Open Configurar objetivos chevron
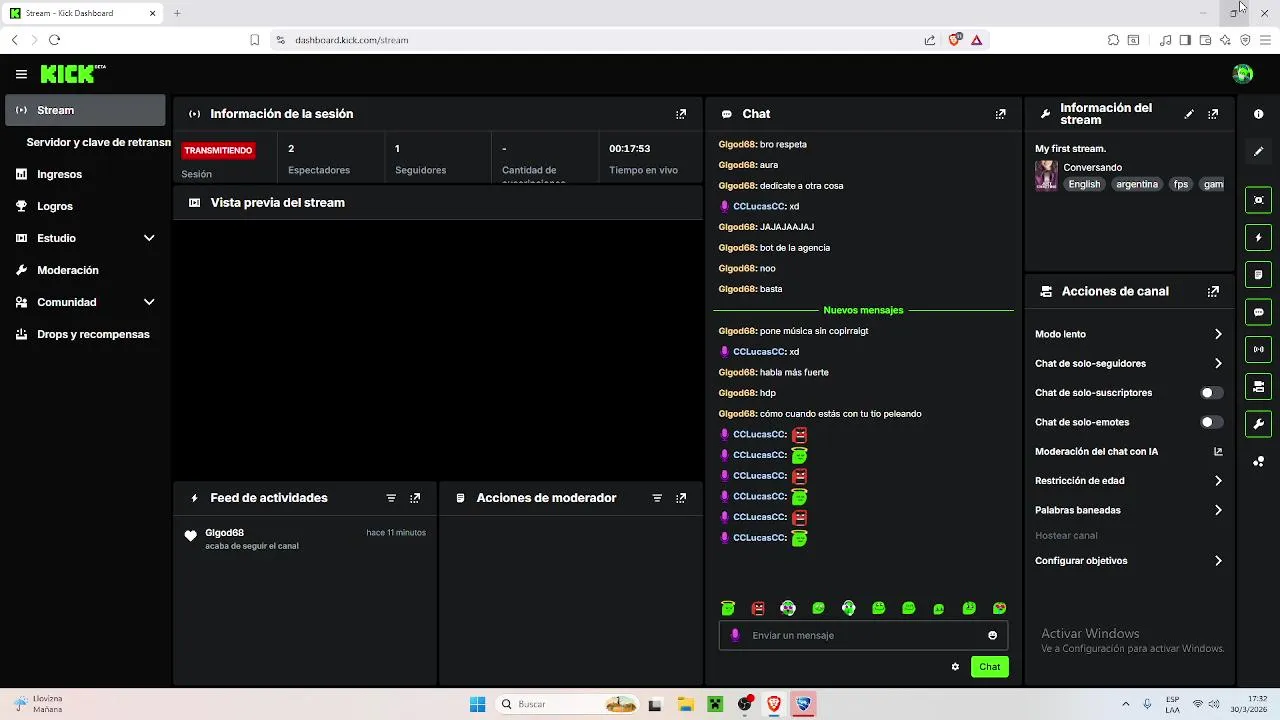Image resolution: width=1280 pixels, height=720 pixels. (1218, 561)
